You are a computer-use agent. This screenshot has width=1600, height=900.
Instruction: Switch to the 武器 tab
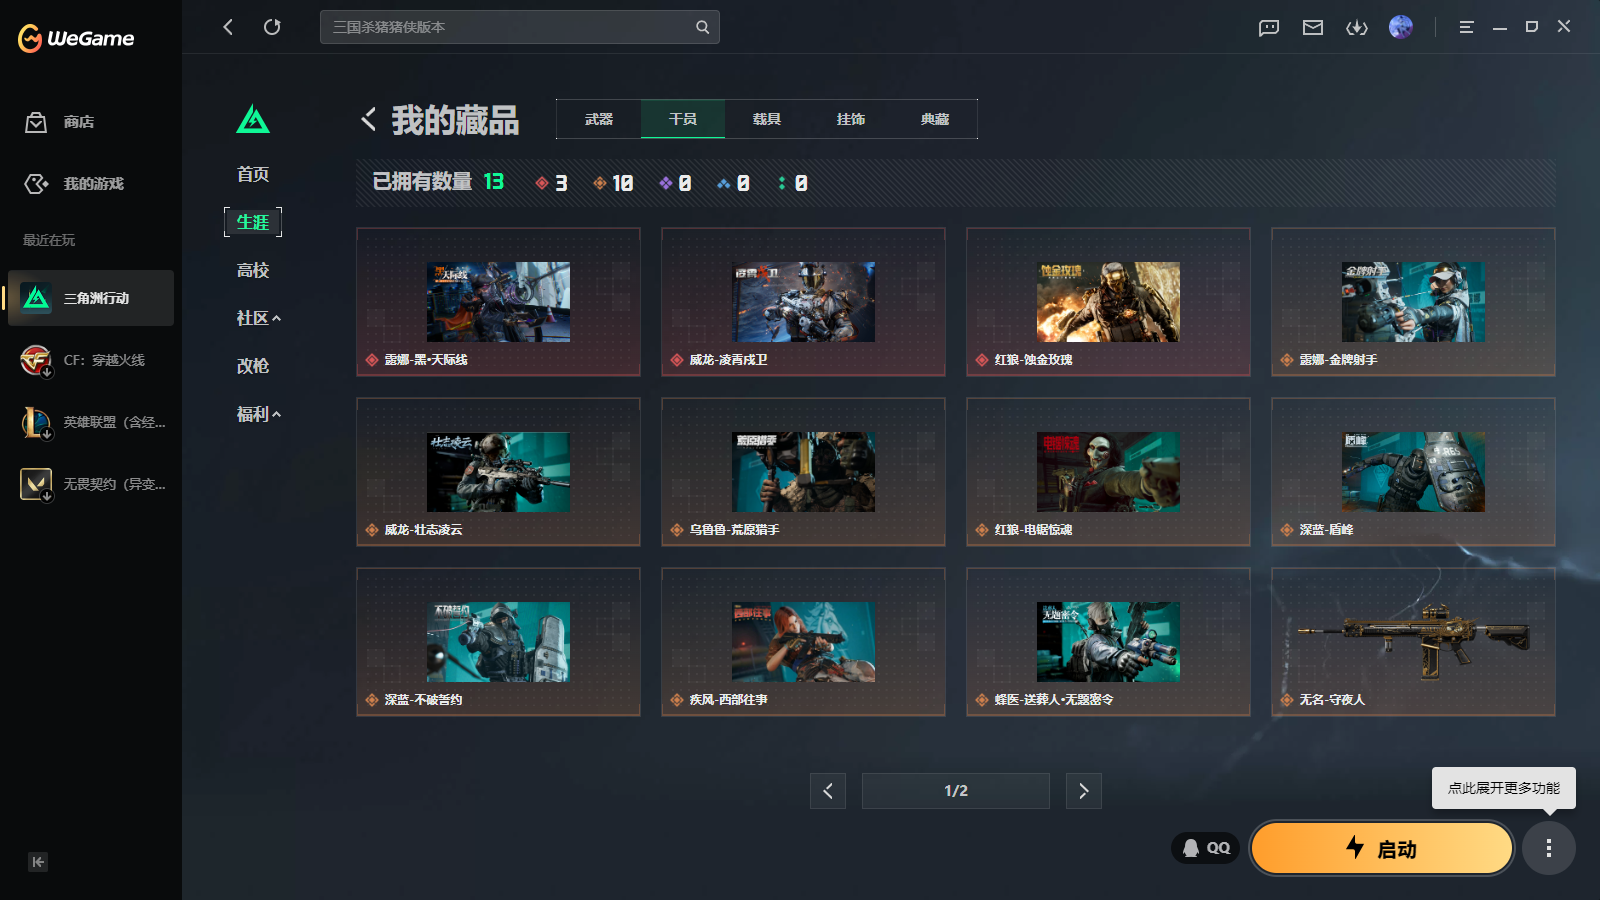[599, 119]
